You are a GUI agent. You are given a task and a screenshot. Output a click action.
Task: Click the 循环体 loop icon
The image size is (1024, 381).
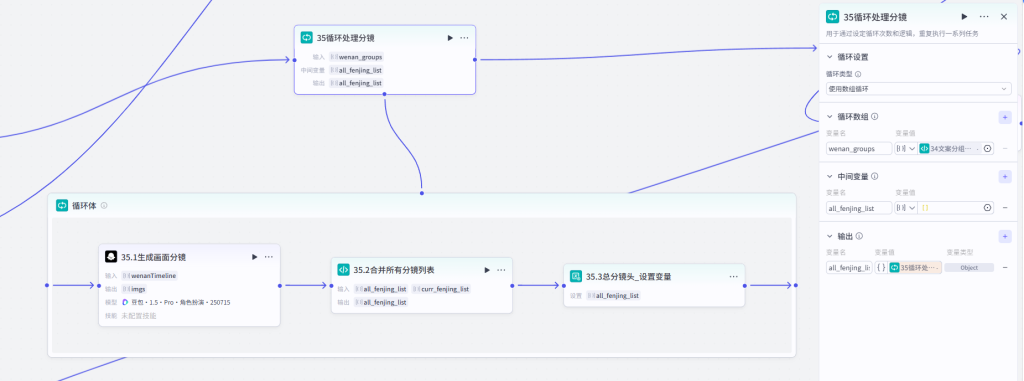coord(62,205)
